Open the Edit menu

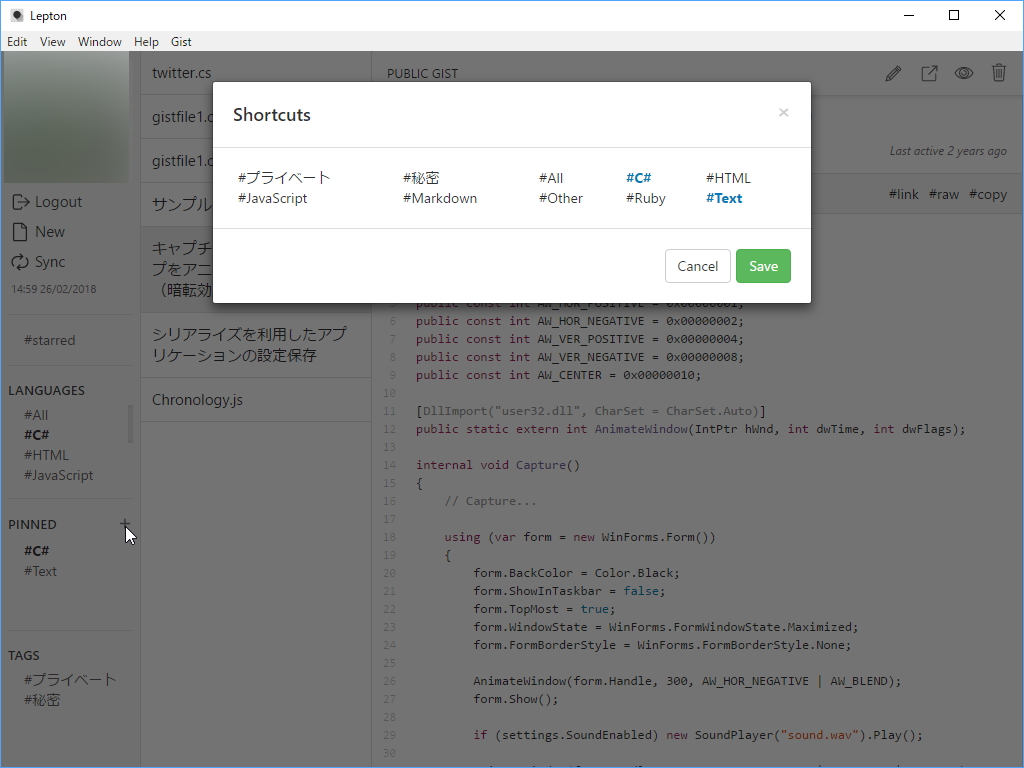click(17, 42)
